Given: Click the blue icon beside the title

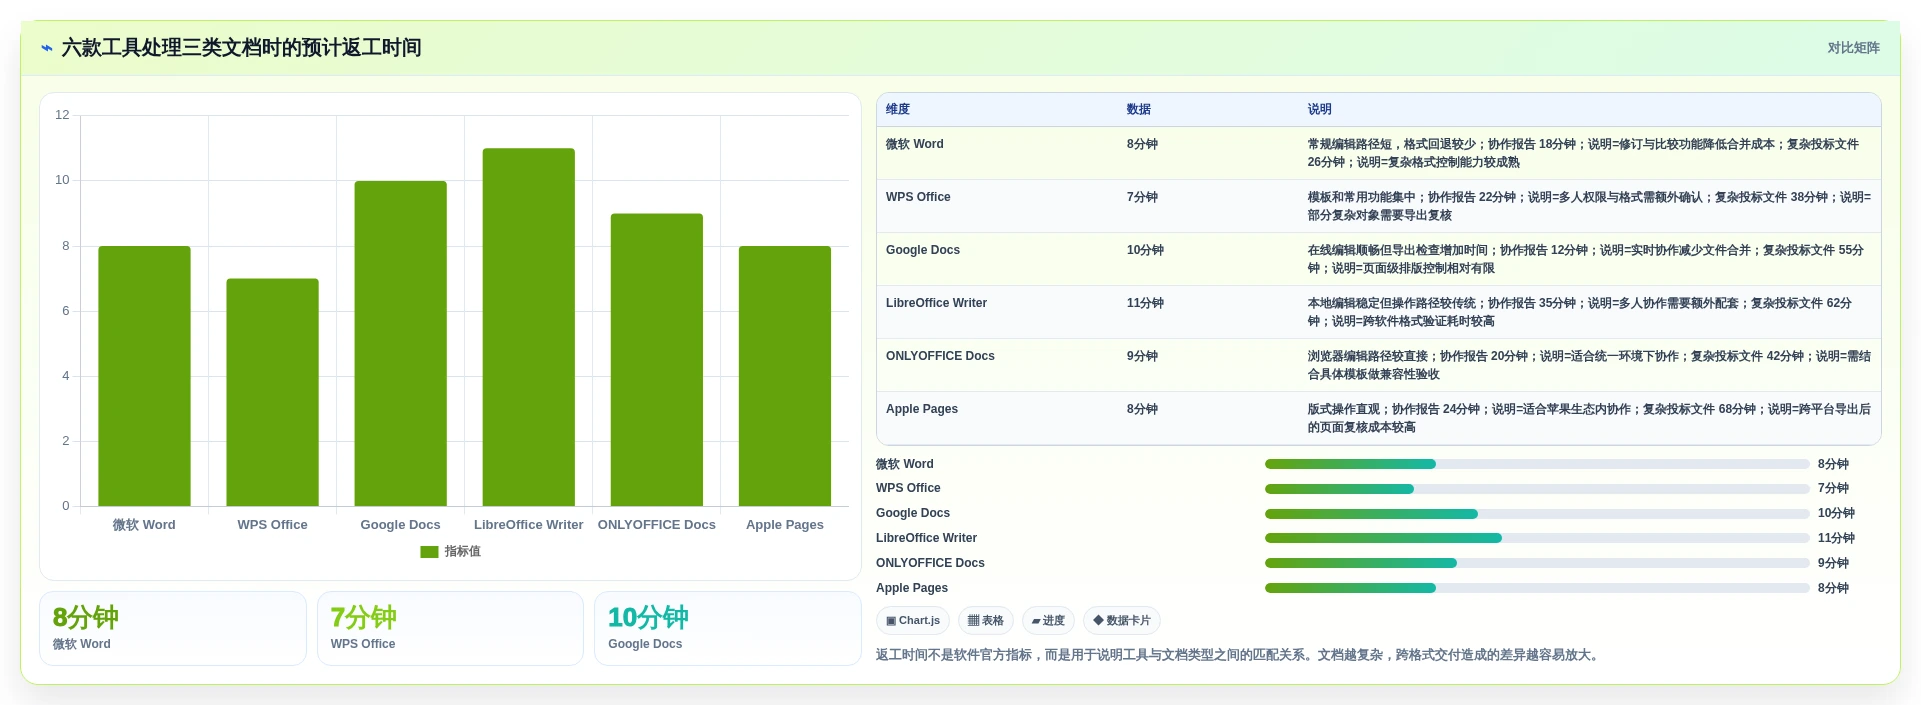Looking at the screenshot, I should click(46, 48).
